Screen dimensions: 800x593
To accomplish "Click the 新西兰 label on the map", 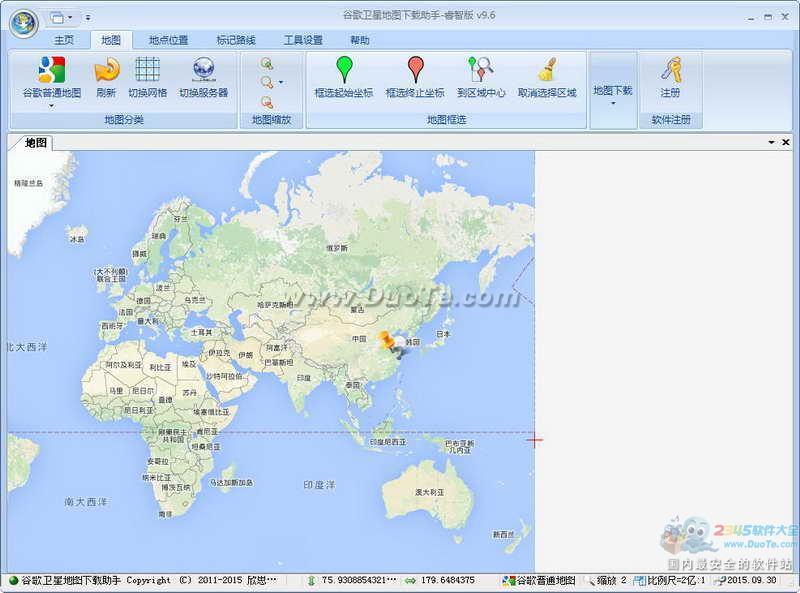I will (x=504, y=534).
